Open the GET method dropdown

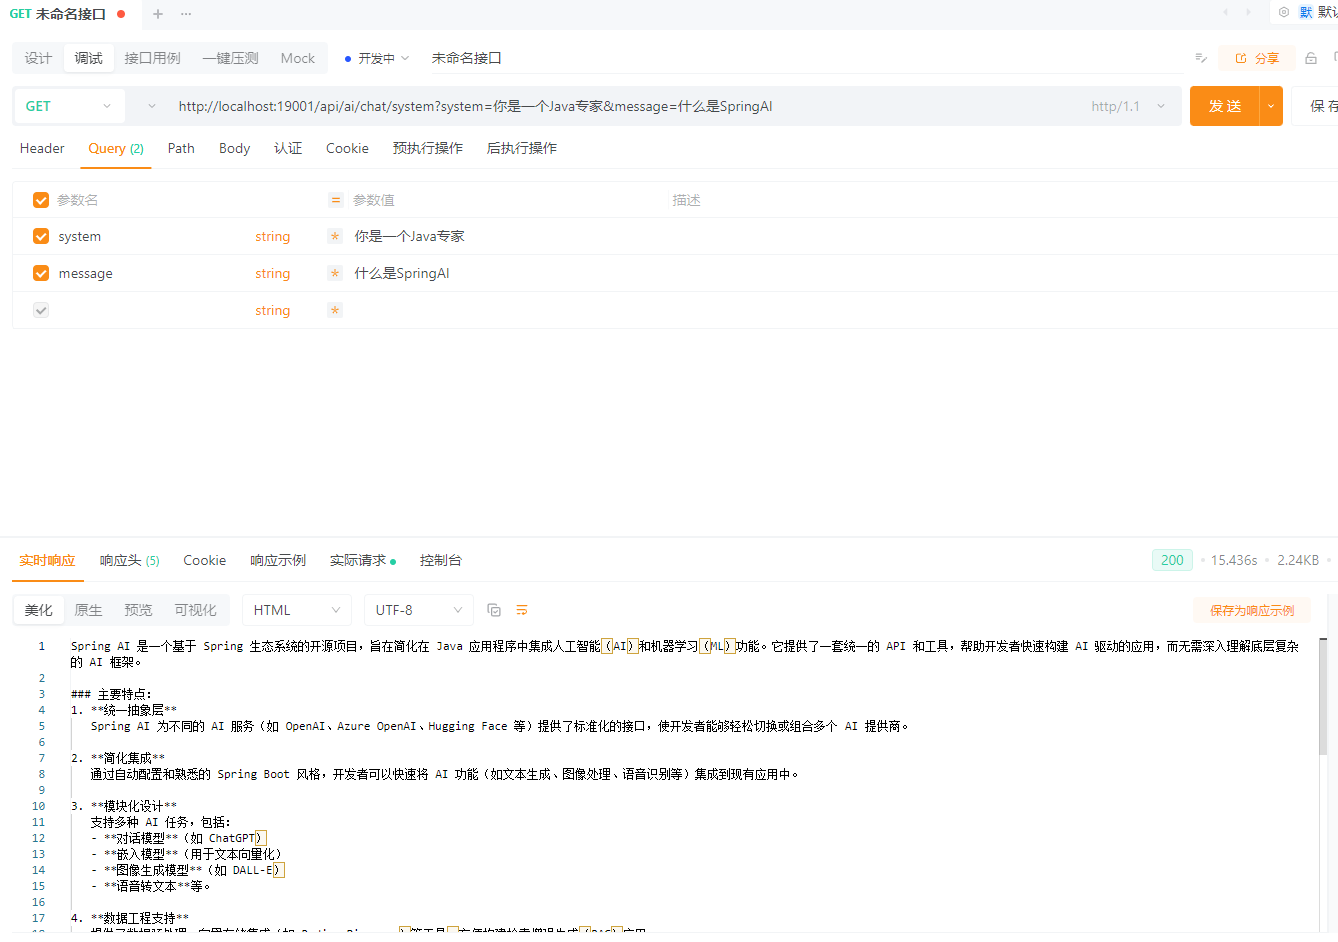pyautogui.click(x=69, y=105)
